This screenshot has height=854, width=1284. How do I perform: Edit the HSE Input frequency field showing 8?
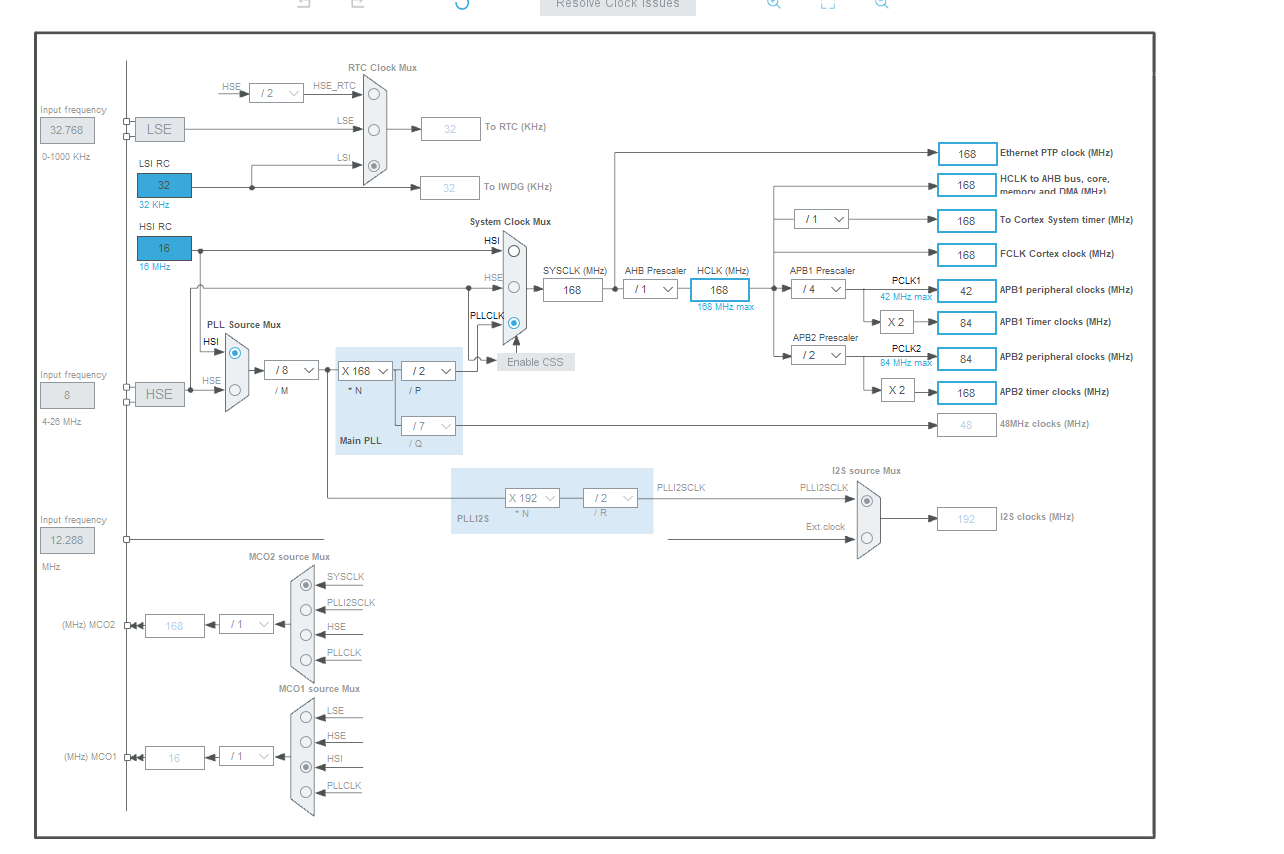[x=66, y=395]
